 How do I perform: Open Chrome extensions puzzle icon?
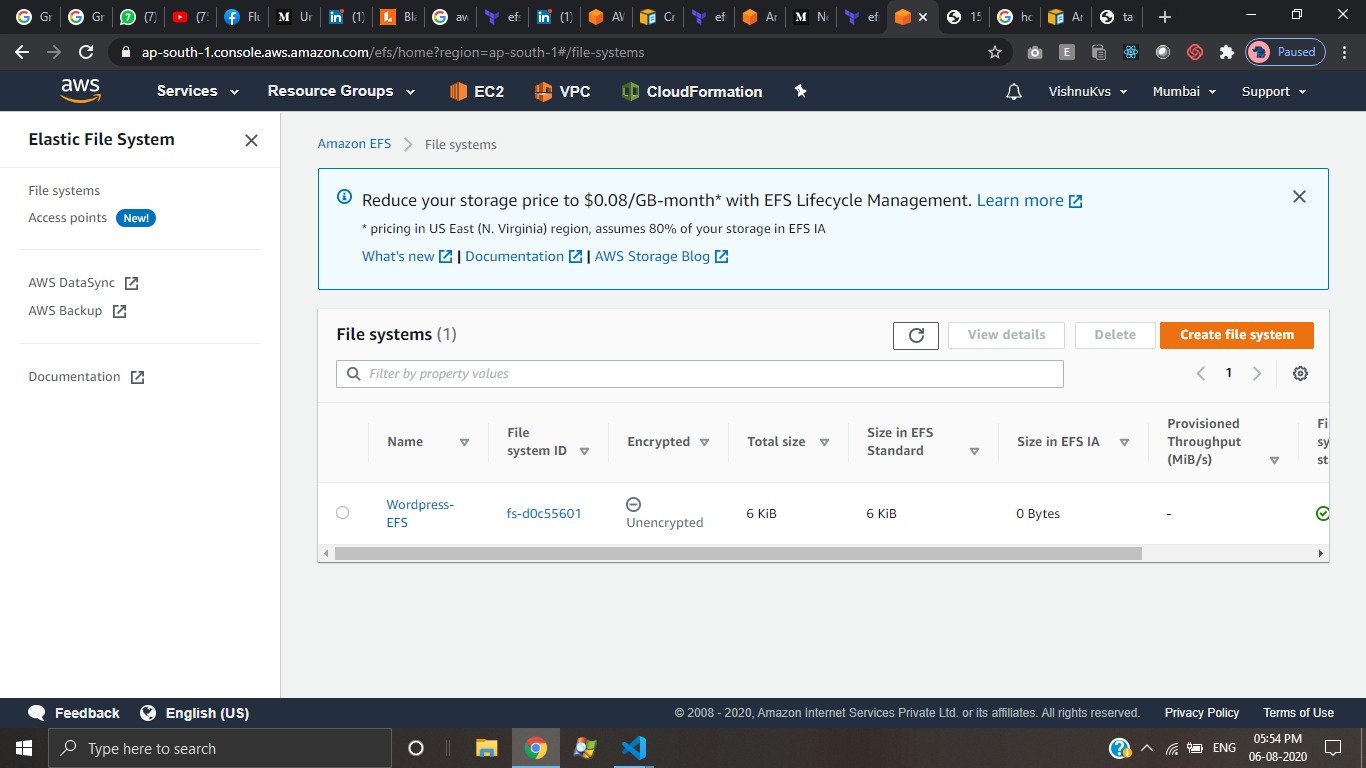click(x=1226, y=52)
